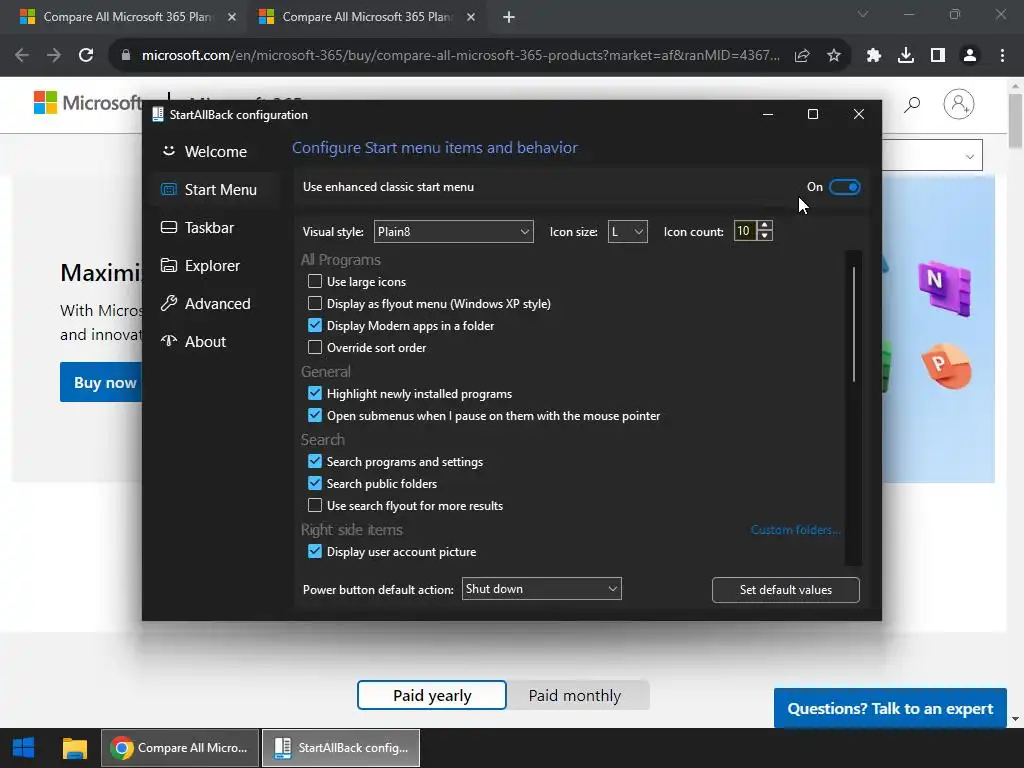Switch to first Compare All Microsoft 365 tab
1024x768 pixels.
point(126,17)
